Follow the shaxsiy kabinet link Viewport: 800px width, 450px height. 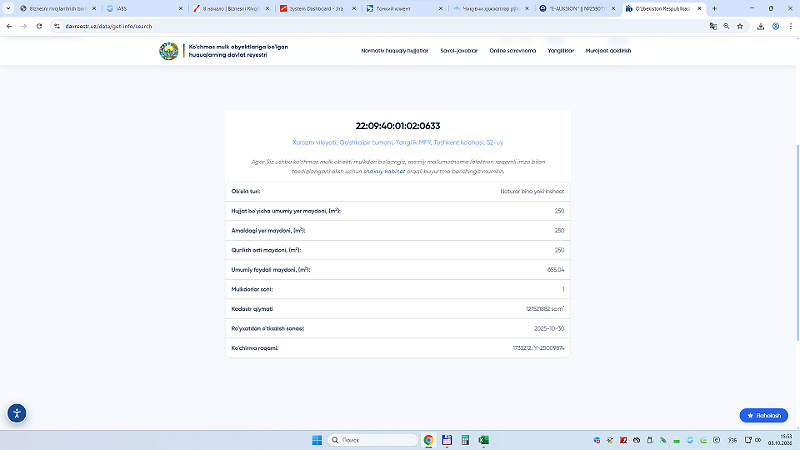point(384,171)
